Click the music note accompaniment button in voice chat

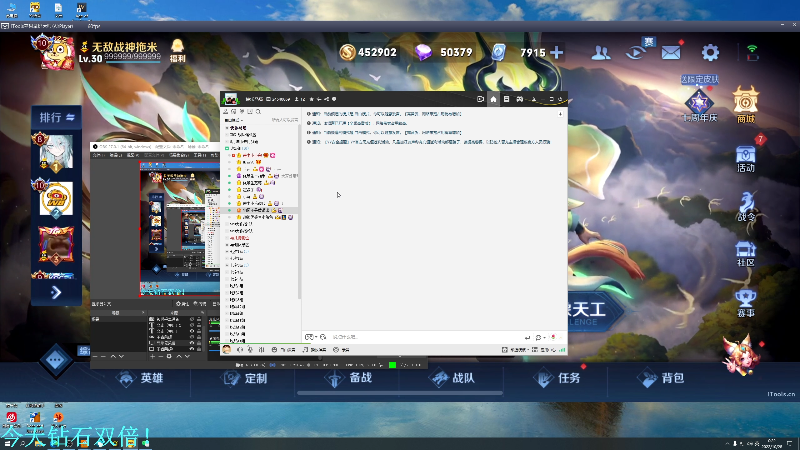[x=314, y=349]
